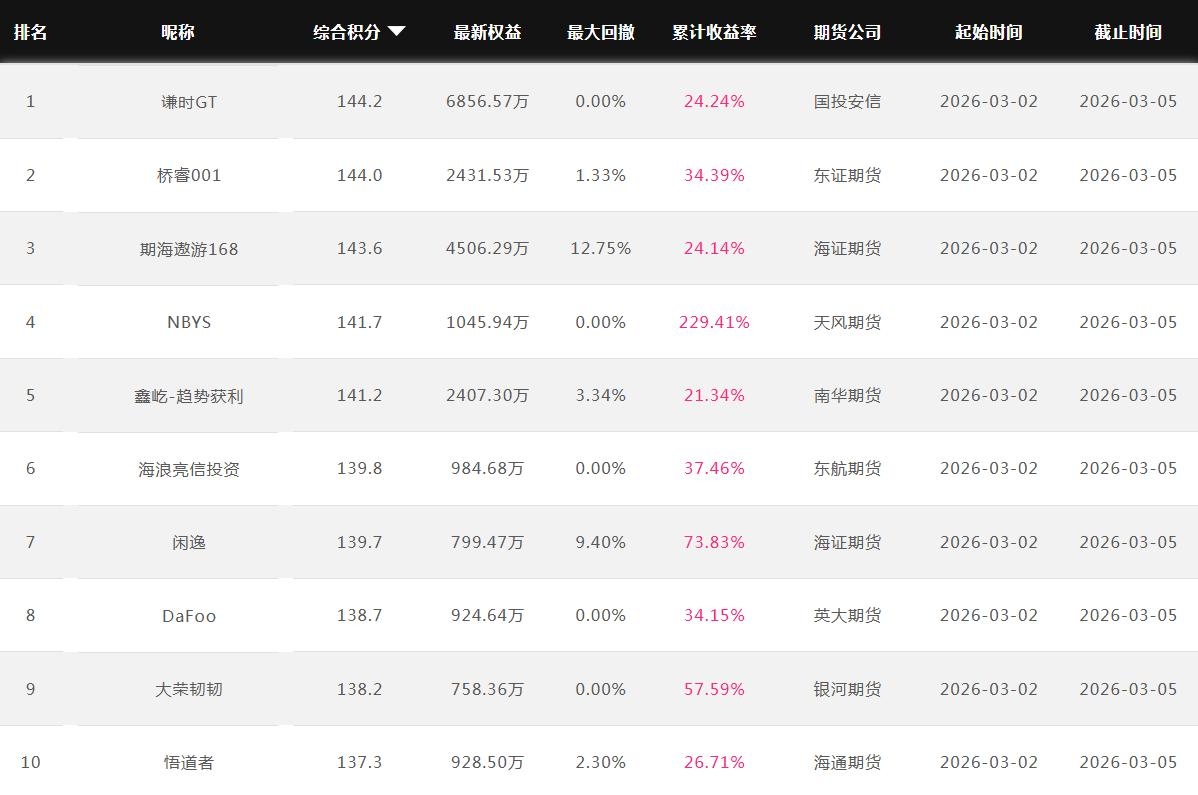This screenshot has height=795, width=1198.
Task: Click the 期货公司 column header
Action: point(847,32)
